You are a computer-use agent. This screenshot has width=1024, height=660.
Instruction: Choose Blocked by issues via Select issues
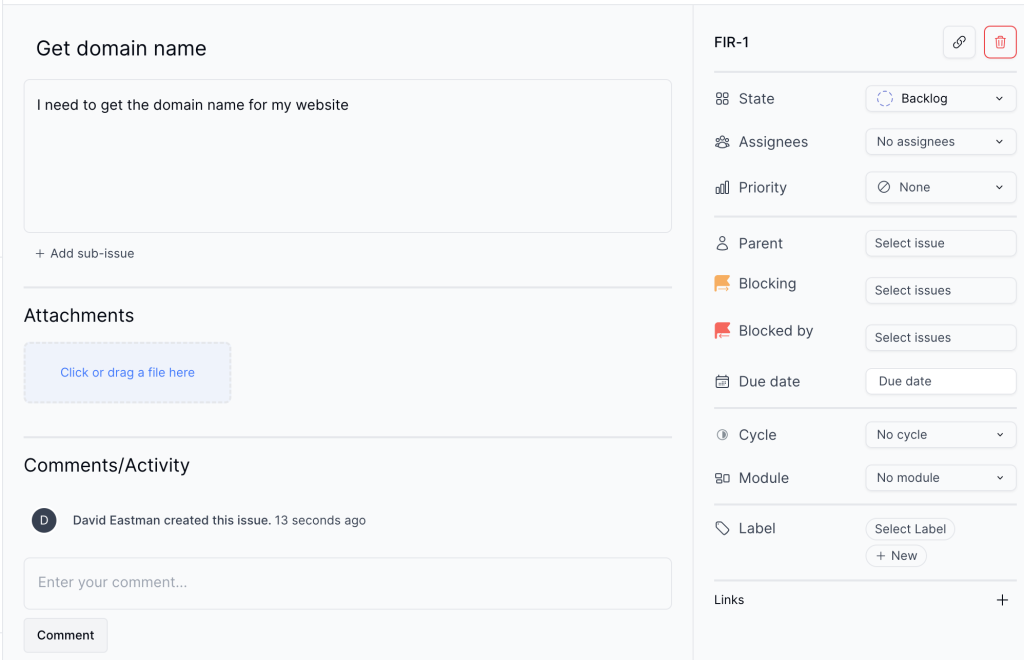[x=940, y=338]
